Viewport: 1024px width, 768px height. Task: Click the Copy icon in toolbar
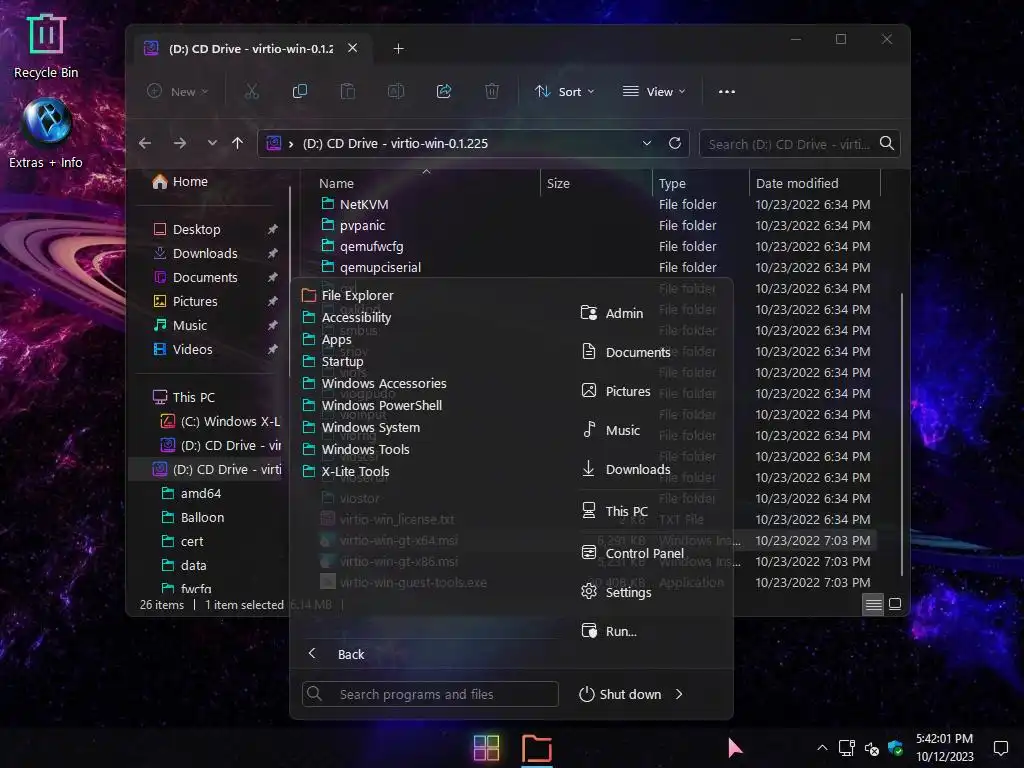pyautogui.click(x=300, y=91)
